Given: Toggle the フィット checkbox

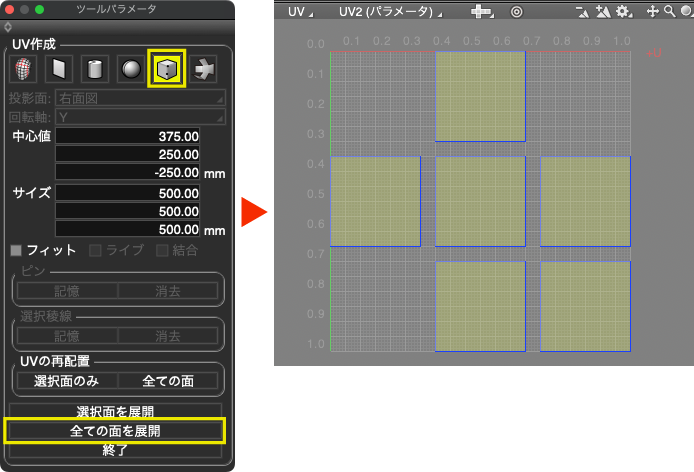Looking at the screenshot, I should 16,251.
